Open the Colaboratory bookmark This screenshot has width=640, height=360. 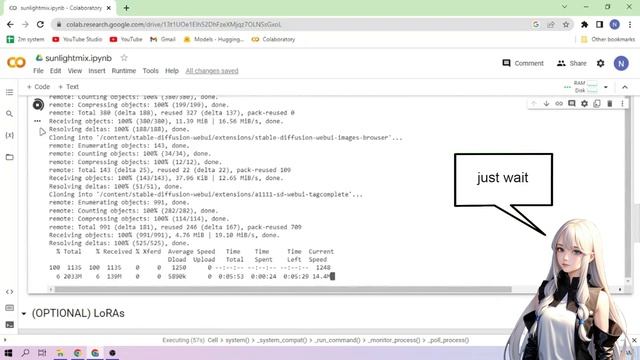(x=273, y=39)
